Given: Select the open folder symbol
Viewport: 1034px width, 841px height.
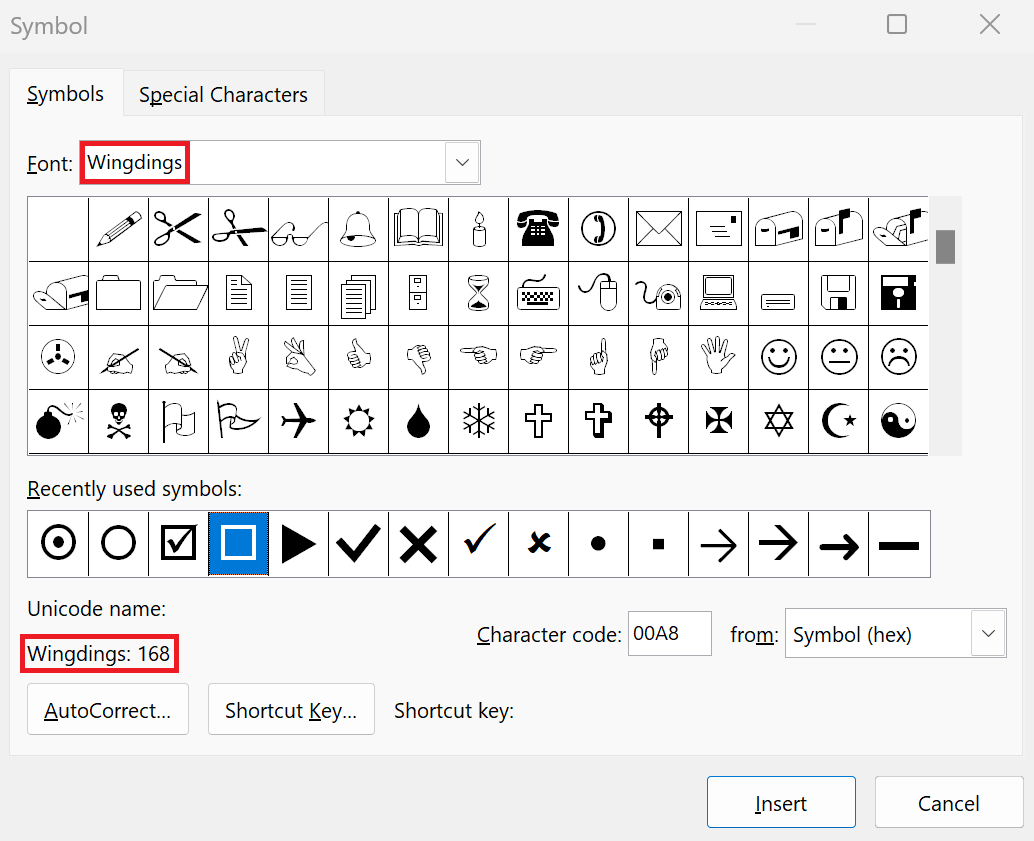Looking at the screenshot, I should tap(179, 293).
